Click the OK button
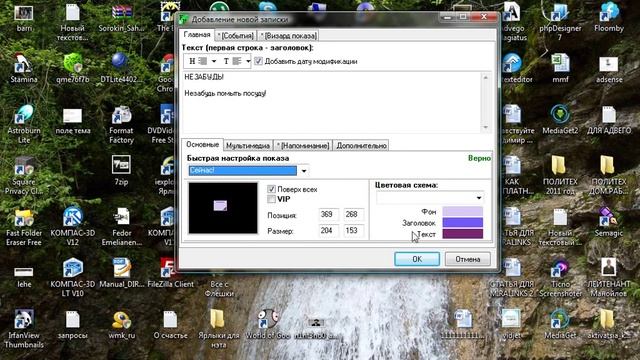Screen dimensions: 640x360 click(417, 259)
